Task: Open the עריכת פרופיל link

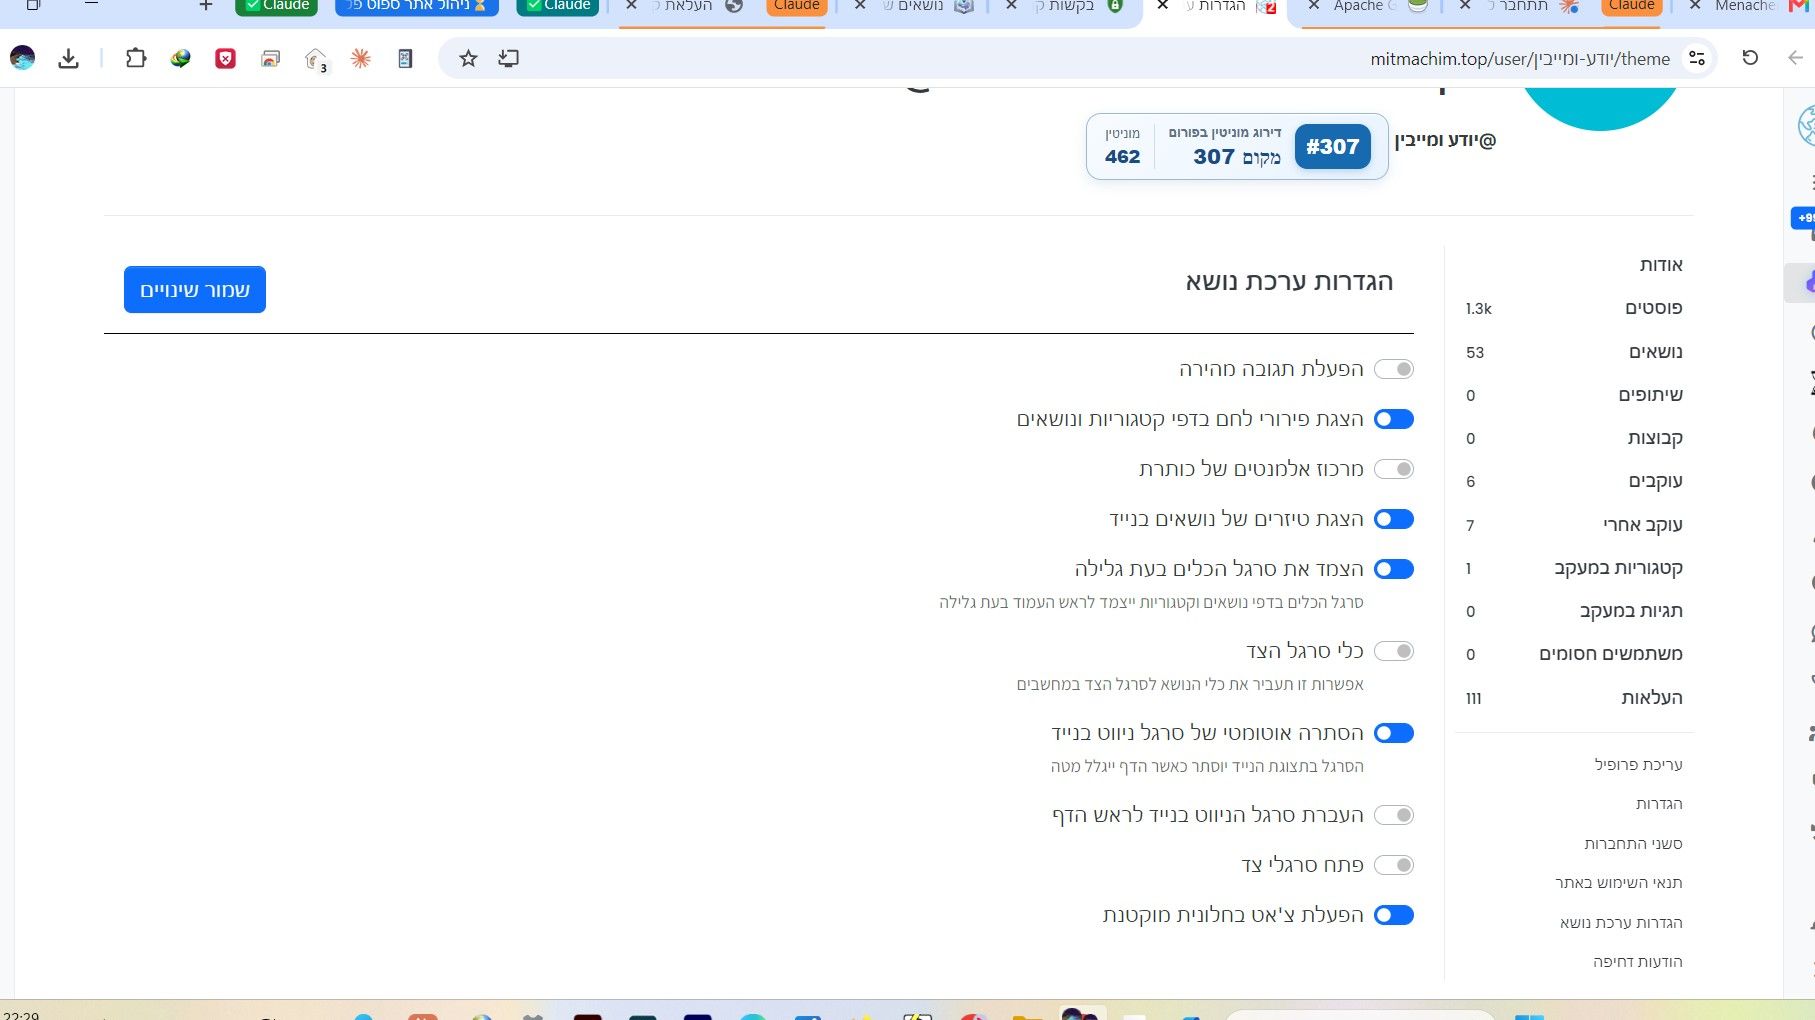Action: click(1638, 765)
